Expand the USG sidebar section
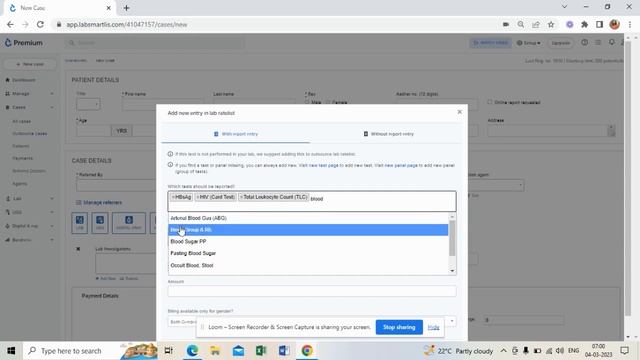 [x=29, y=212]
